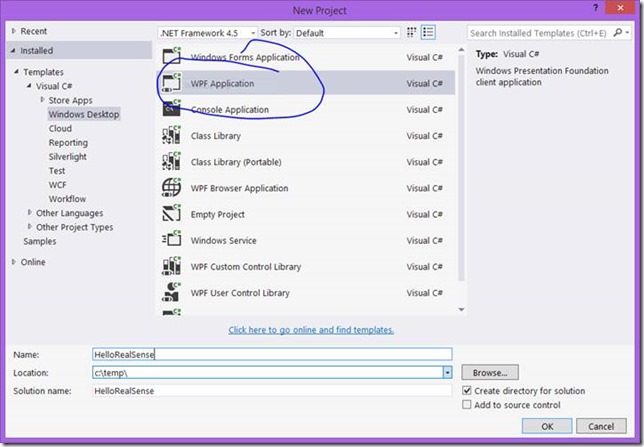The image size is (644, 447).
Task: Expand the Other Project Types node
Action: 30,226
